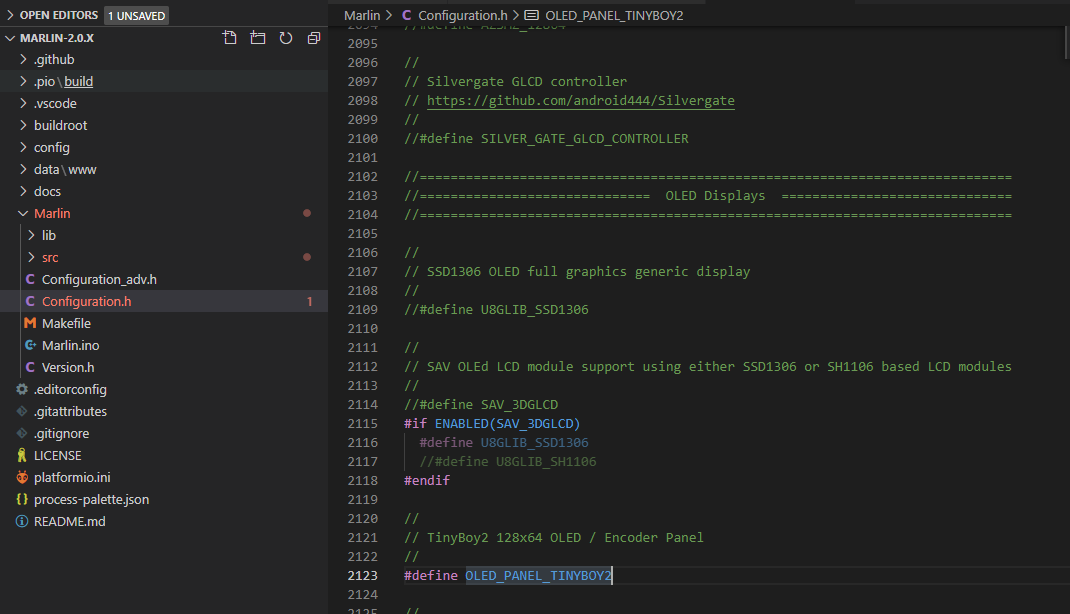Expand the .github folder

pyautogui.click(x=54, y=59)
